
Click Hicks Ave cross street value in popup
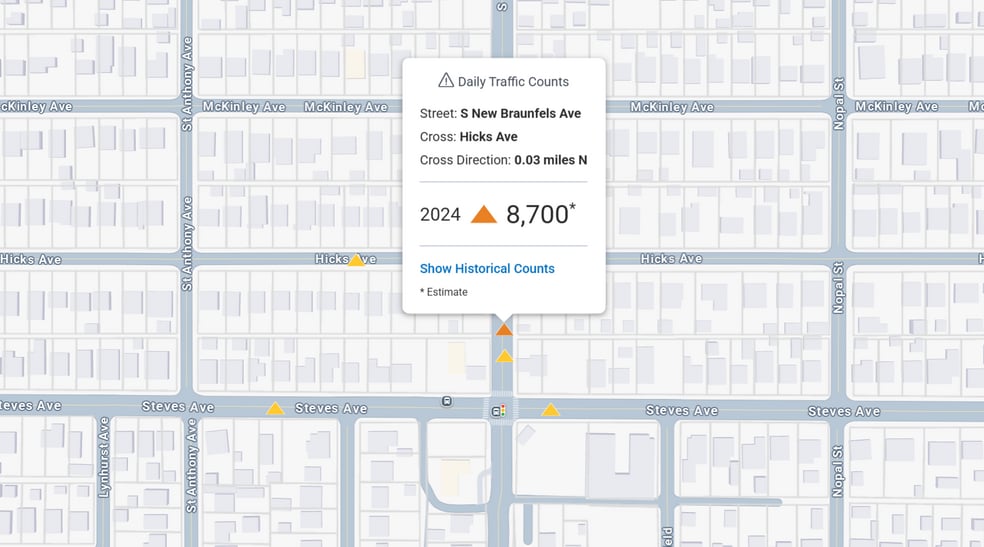coord(488,137)
